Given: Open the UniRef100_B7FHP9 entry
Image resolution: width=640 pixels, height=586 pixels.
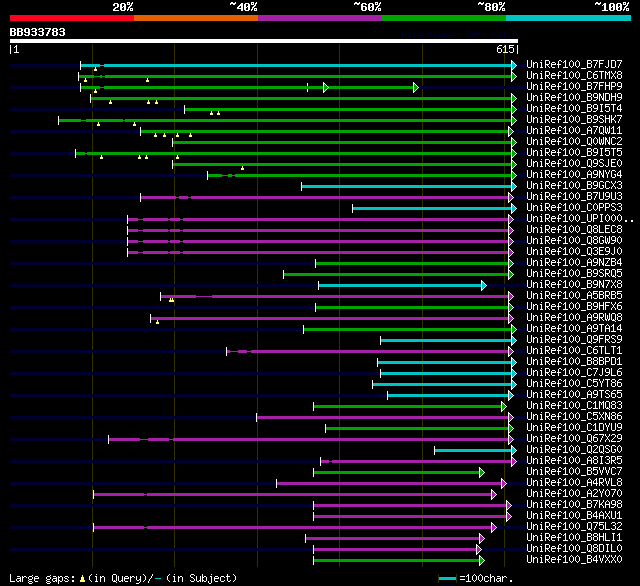Looking at the screenshot, I should 574,87.
